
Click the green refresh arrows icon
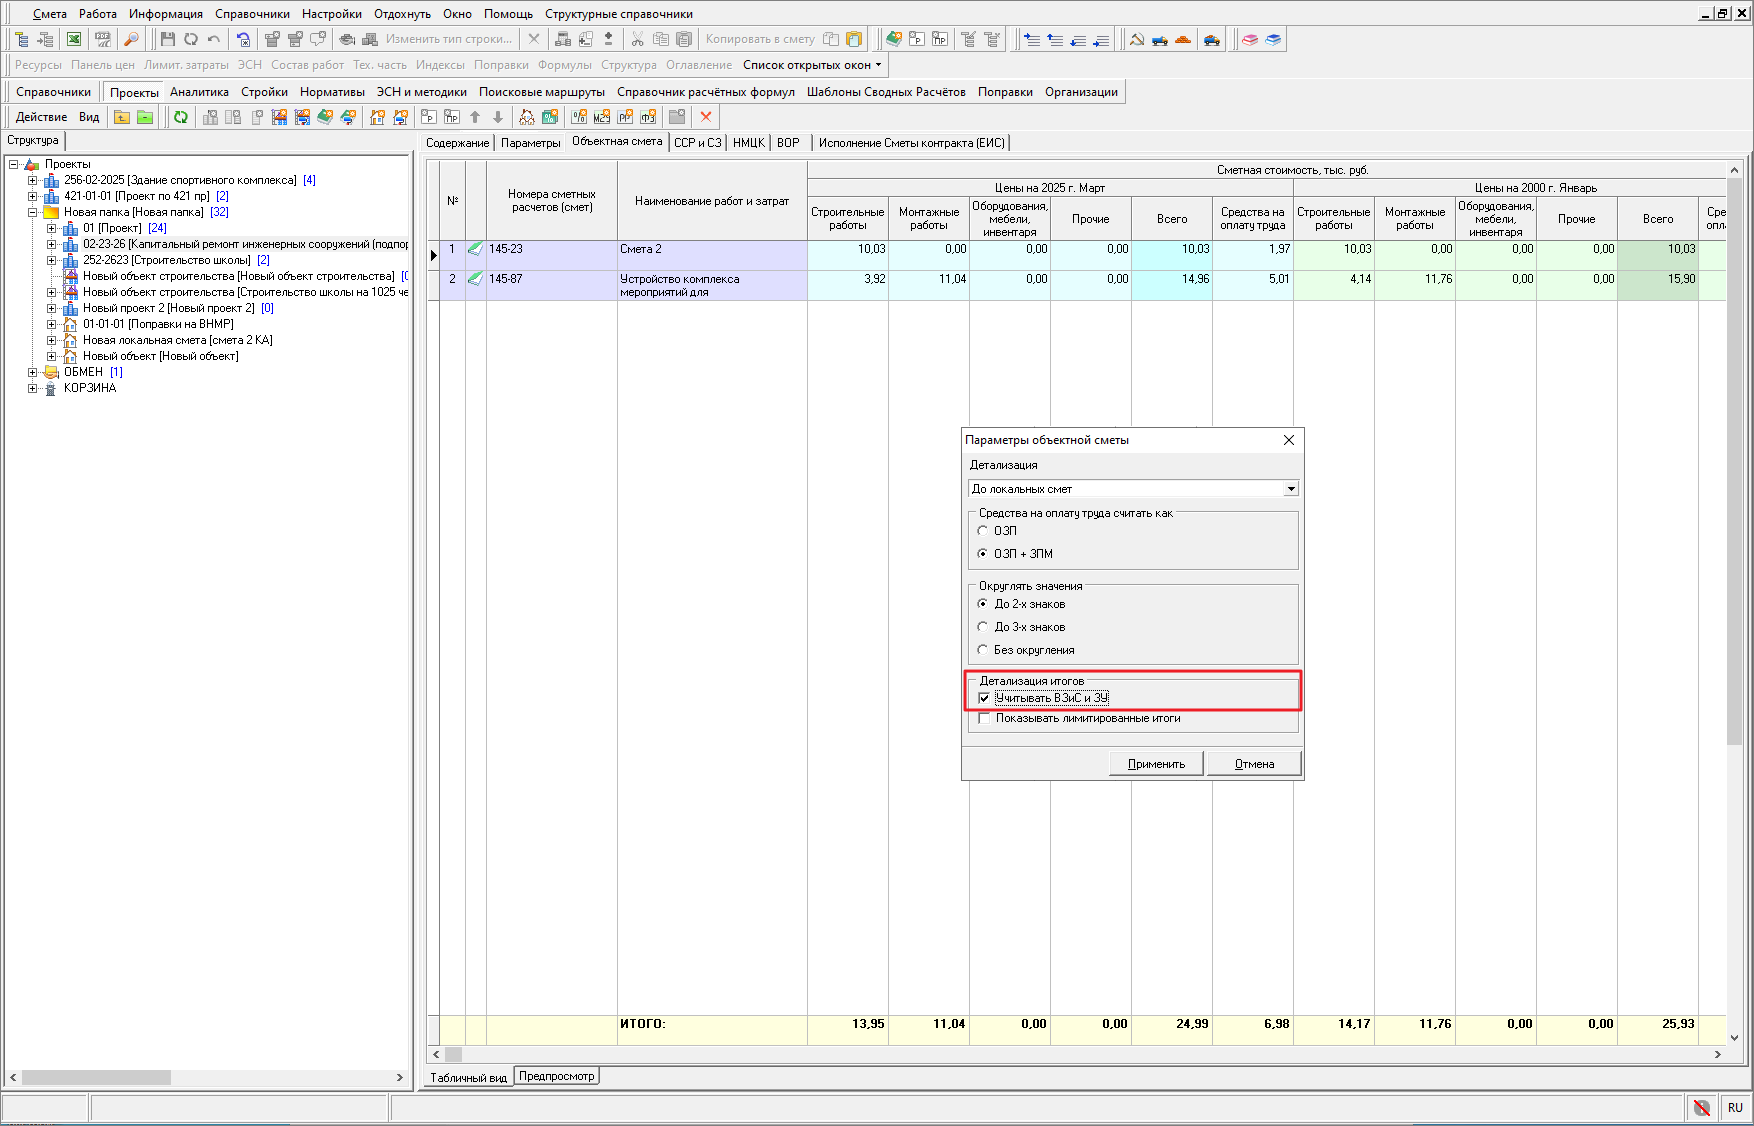click(181, 117)
